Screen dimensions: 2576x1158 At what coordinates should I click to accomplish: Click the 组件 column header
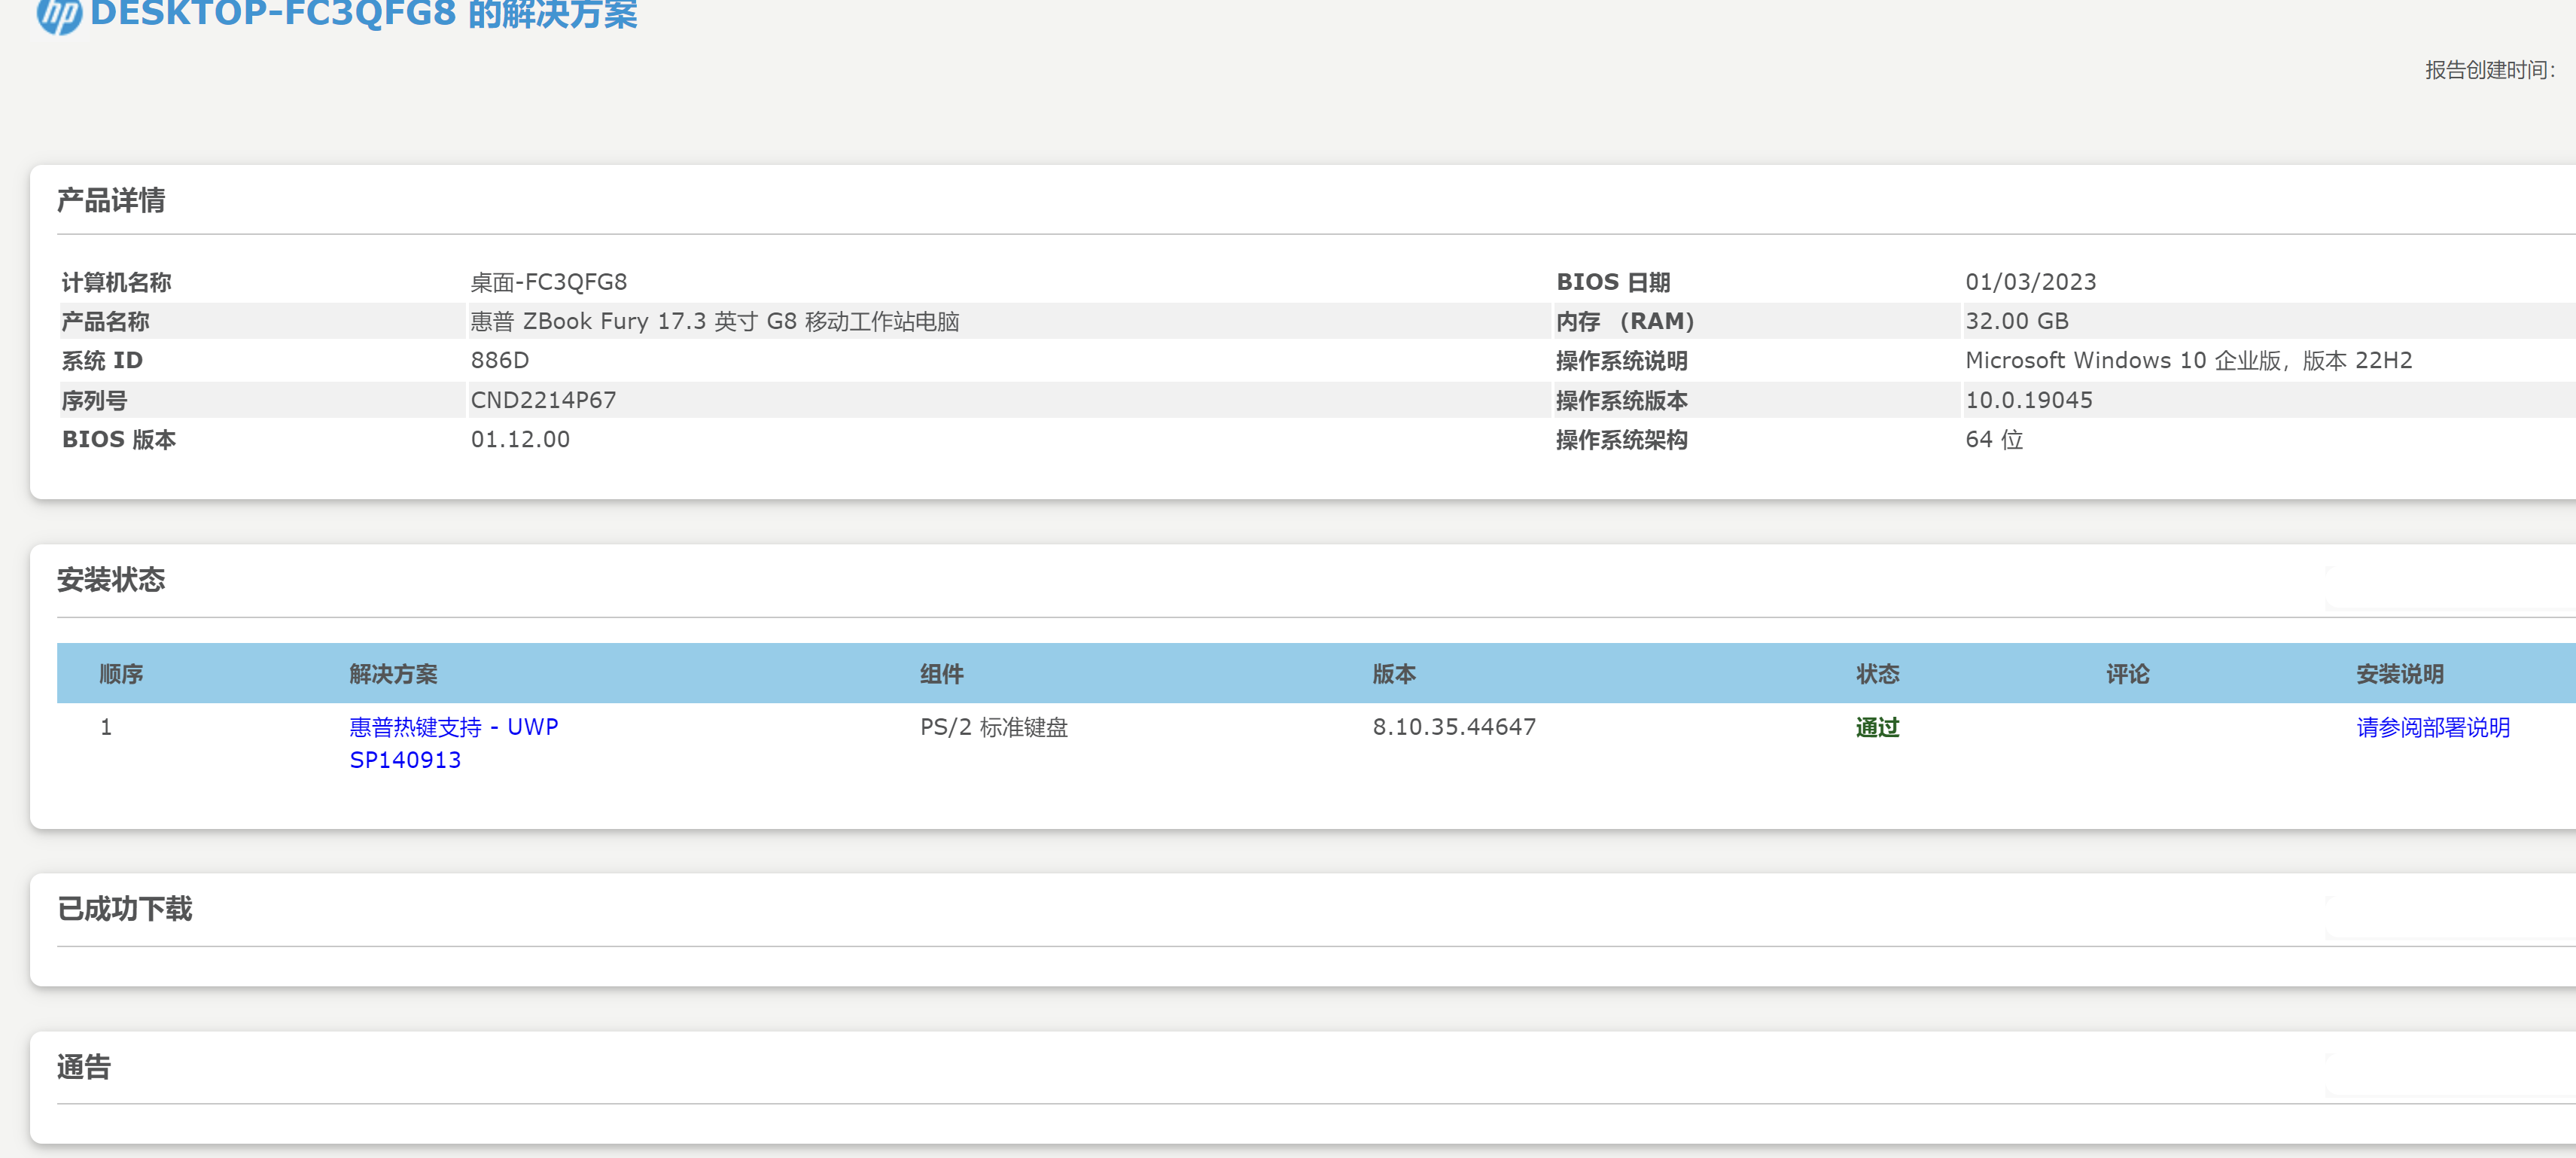coord(942,674)
